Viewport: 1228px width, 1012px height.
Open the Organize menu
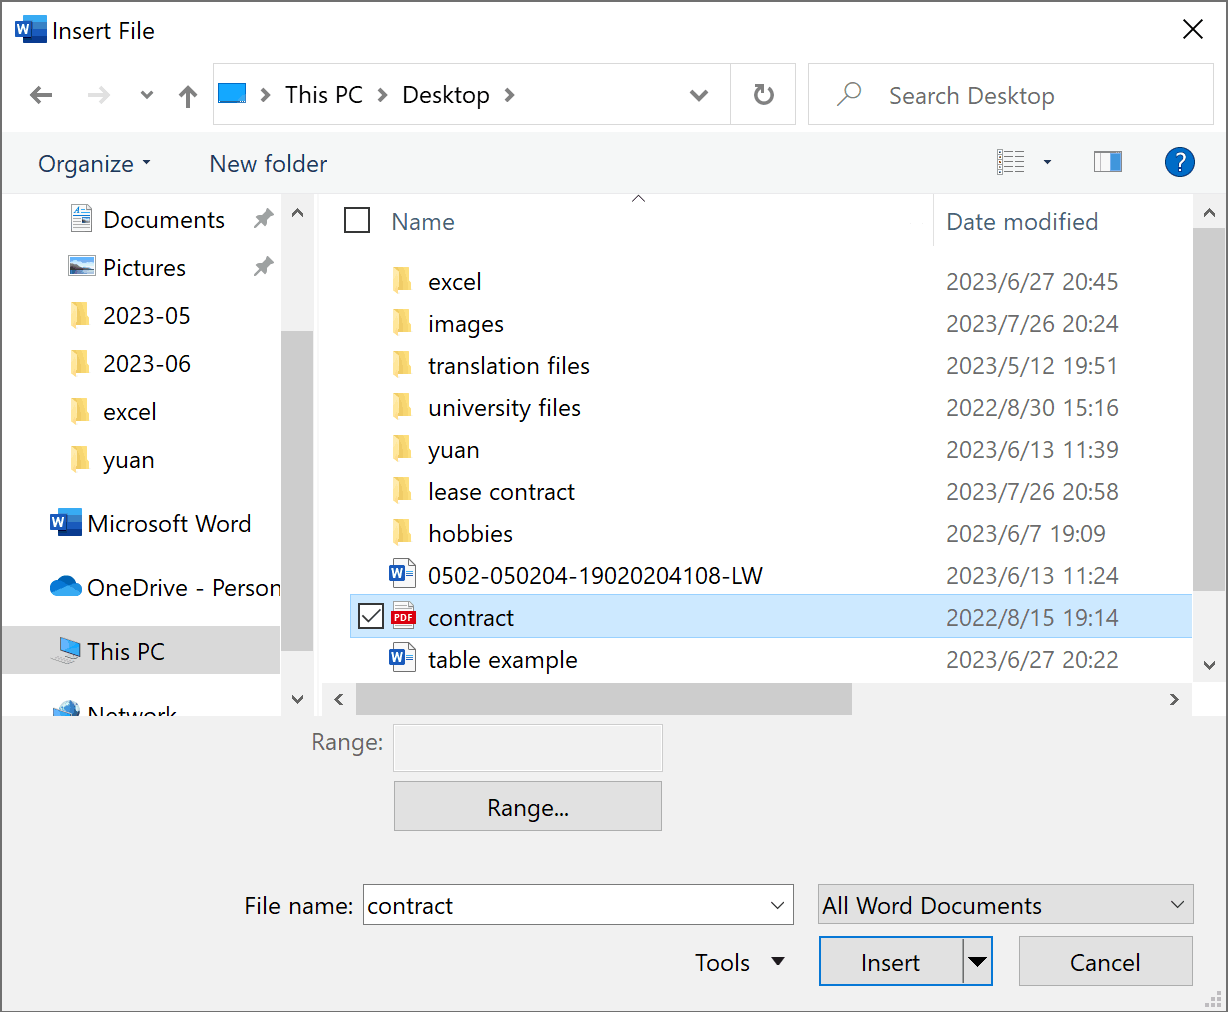[94, 164]
